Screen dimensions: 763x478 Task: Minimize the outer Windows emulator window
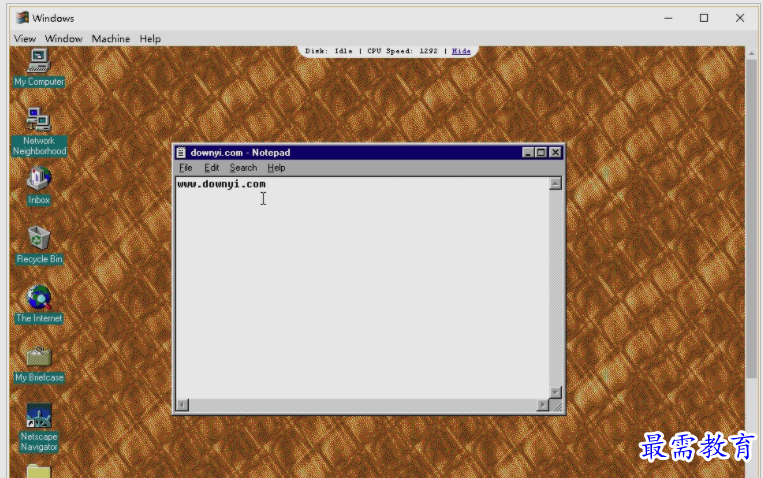668,18
